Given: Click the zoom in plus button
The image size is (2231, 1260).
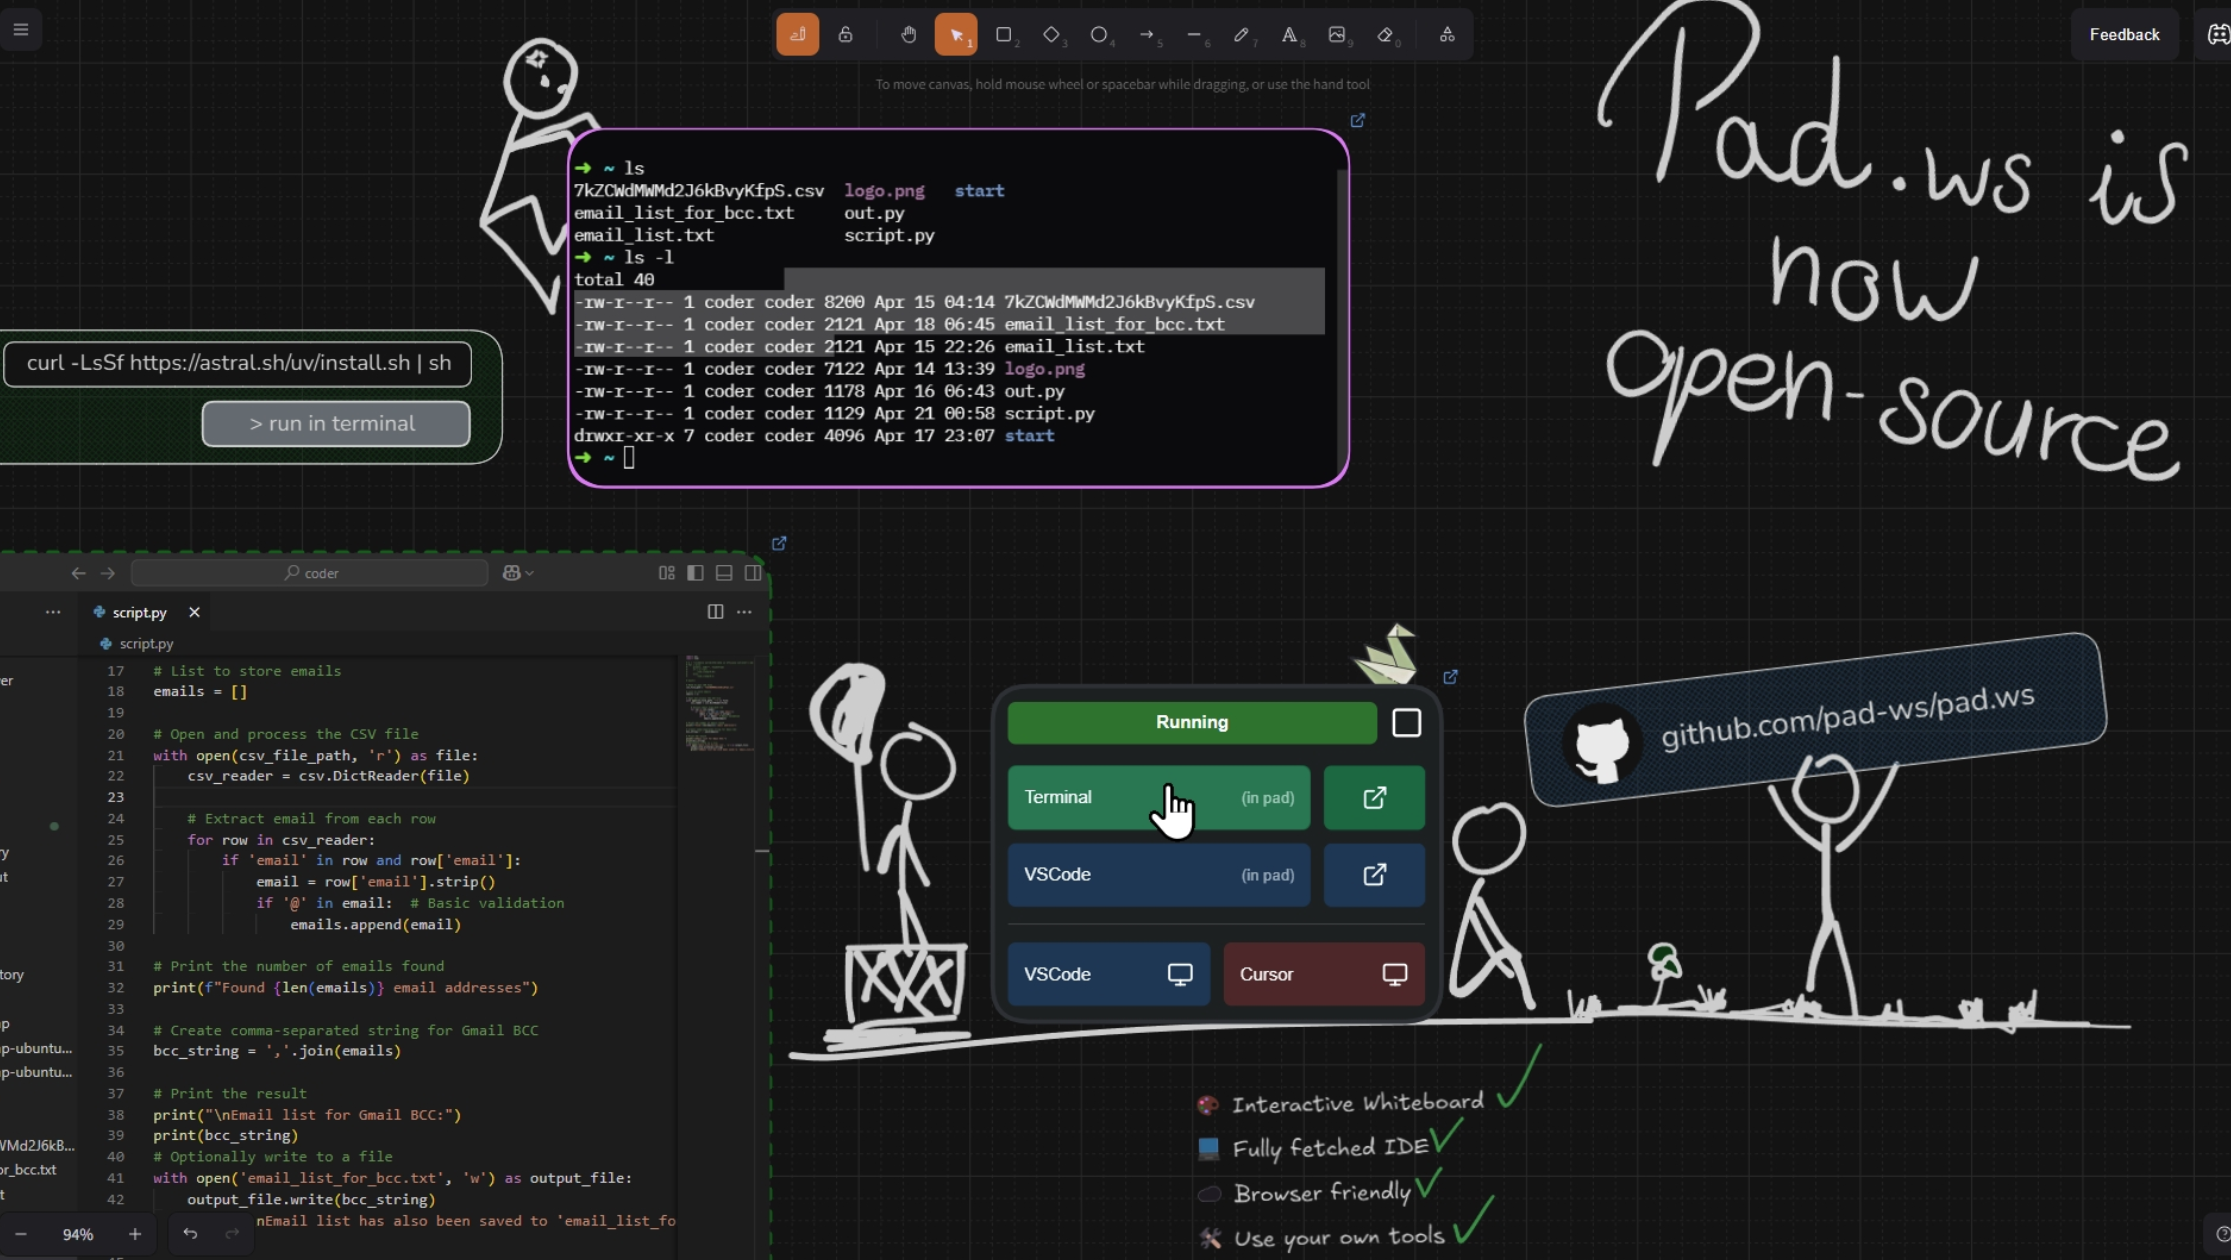Looking at the screenshot, I should [x=135, y=1234].
